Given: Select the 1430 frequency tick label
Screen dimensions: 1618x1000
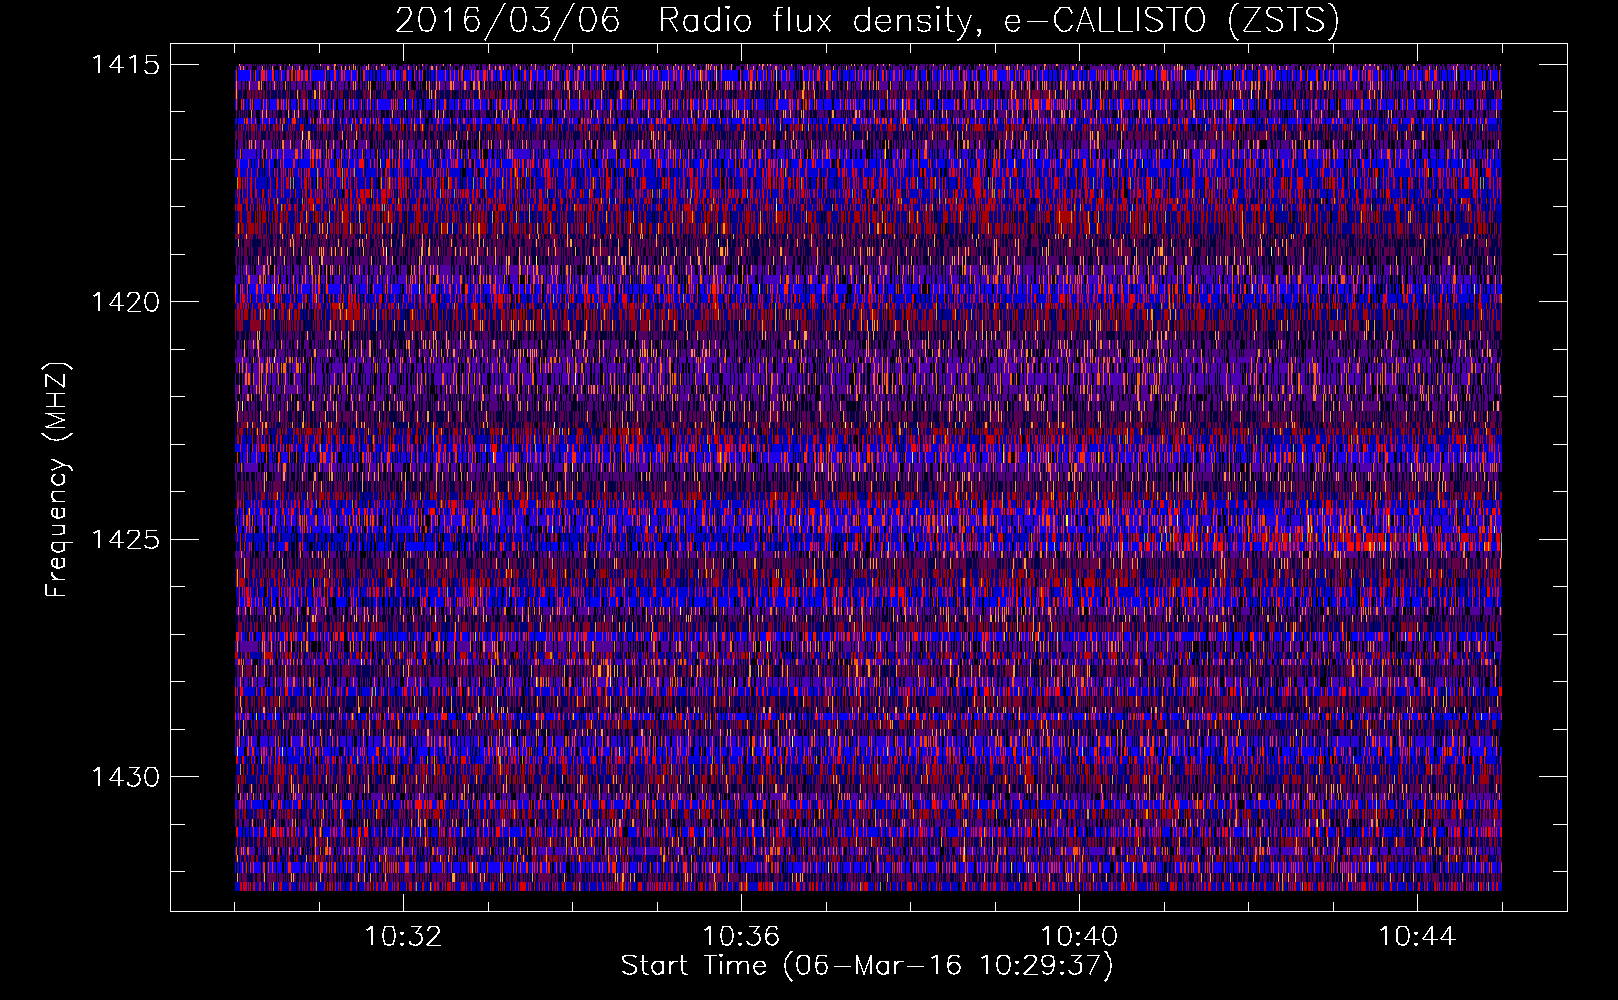Looking at the screenshot, I should 125,777.
